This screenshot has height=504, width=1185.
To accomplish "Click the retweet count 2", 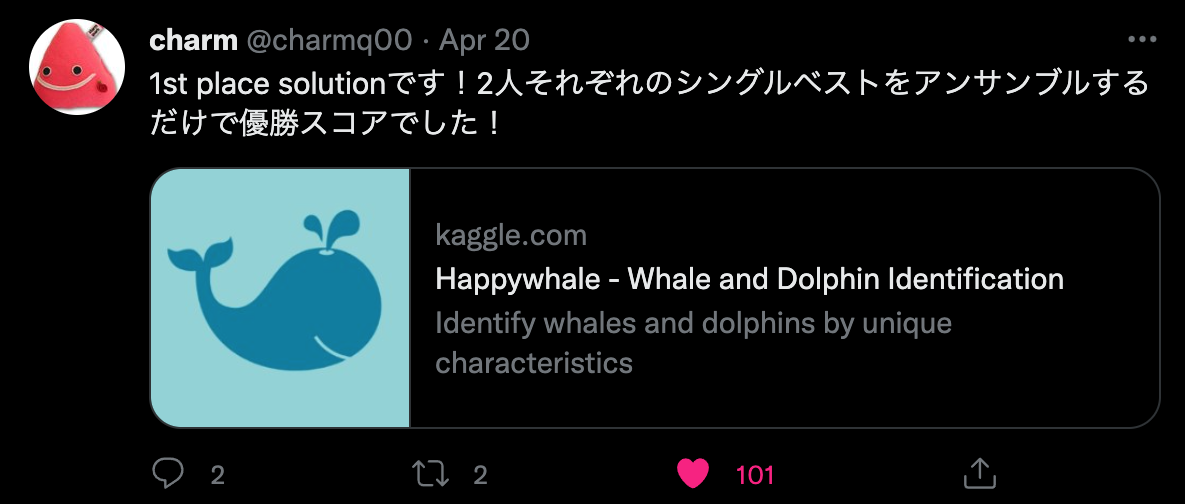I will pyautogui.click(x=480, y=475).
